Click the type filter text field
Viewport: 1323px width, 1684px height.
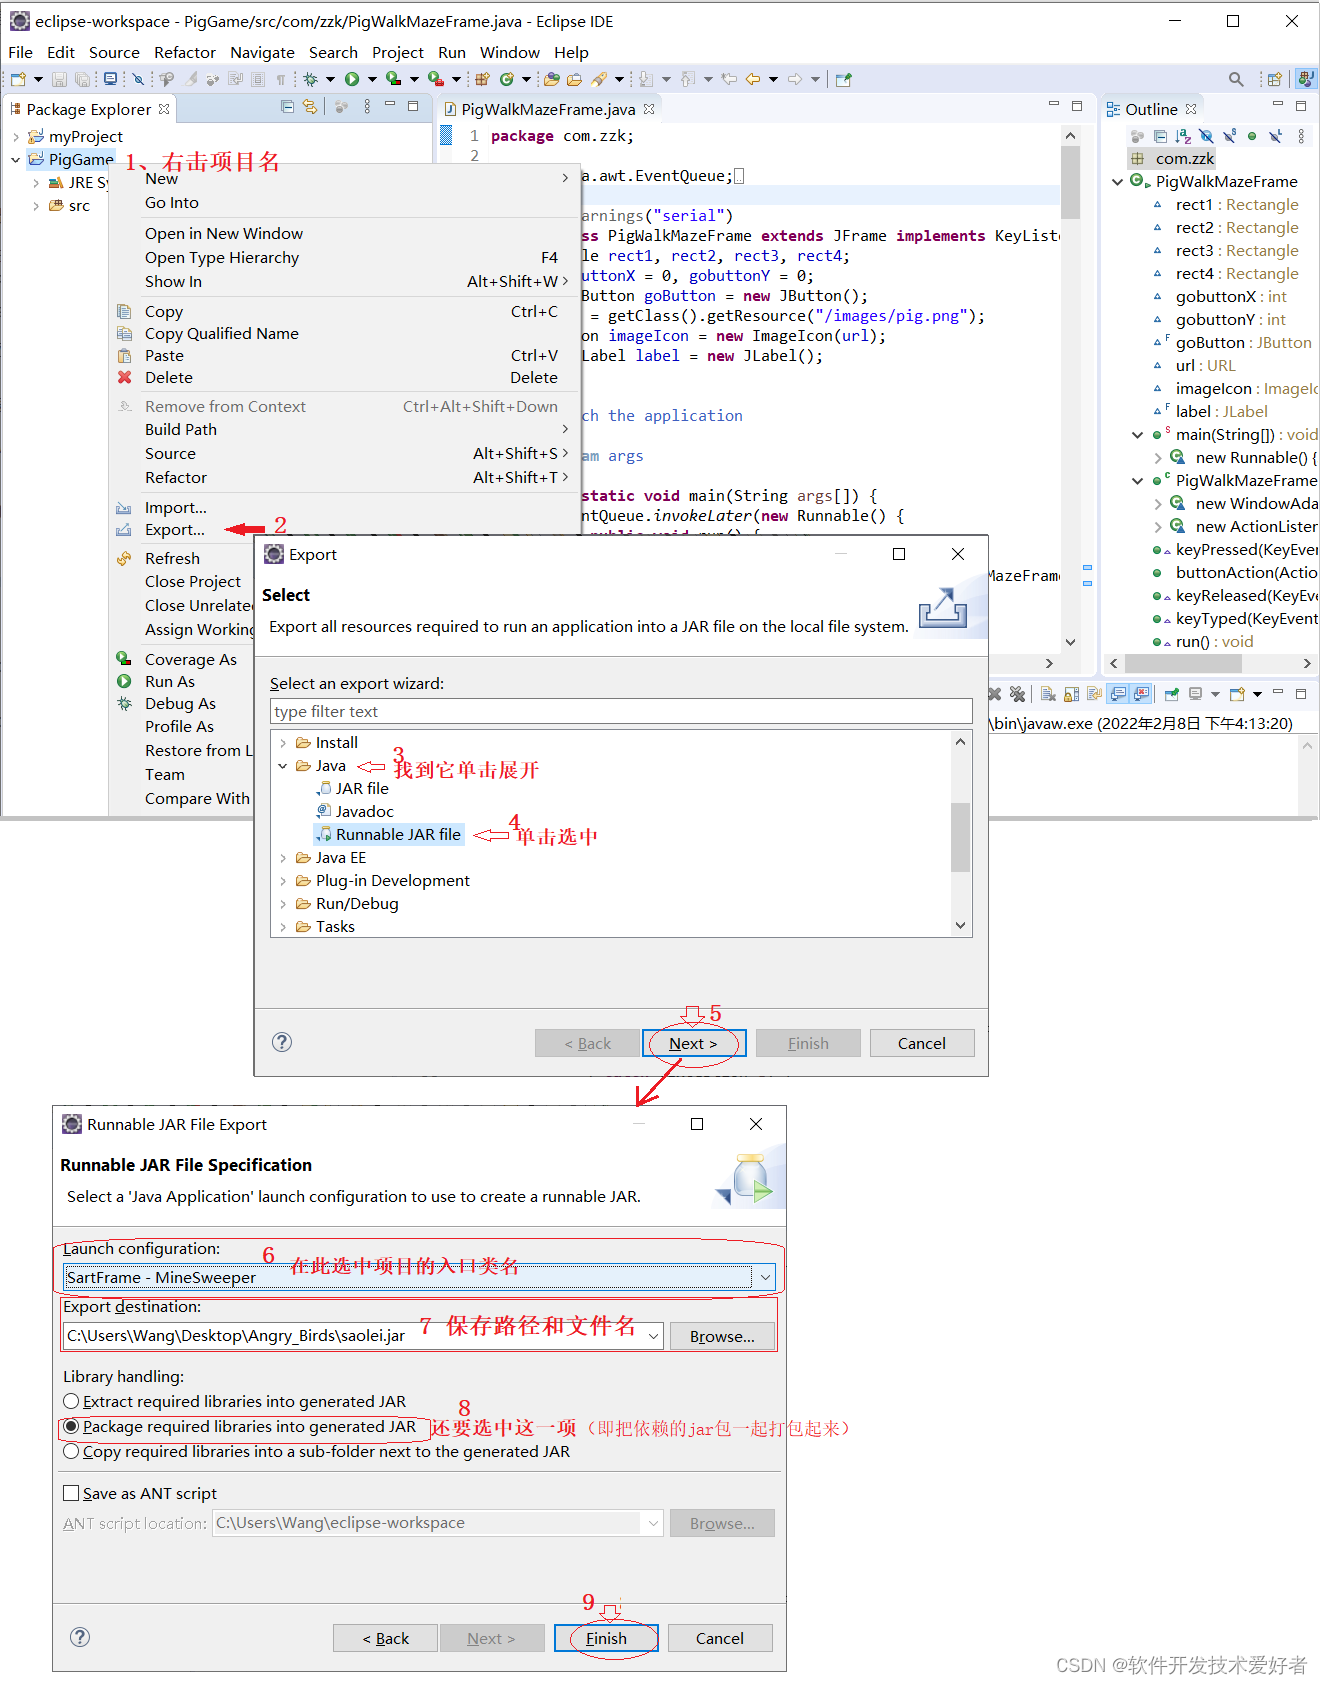621,711
